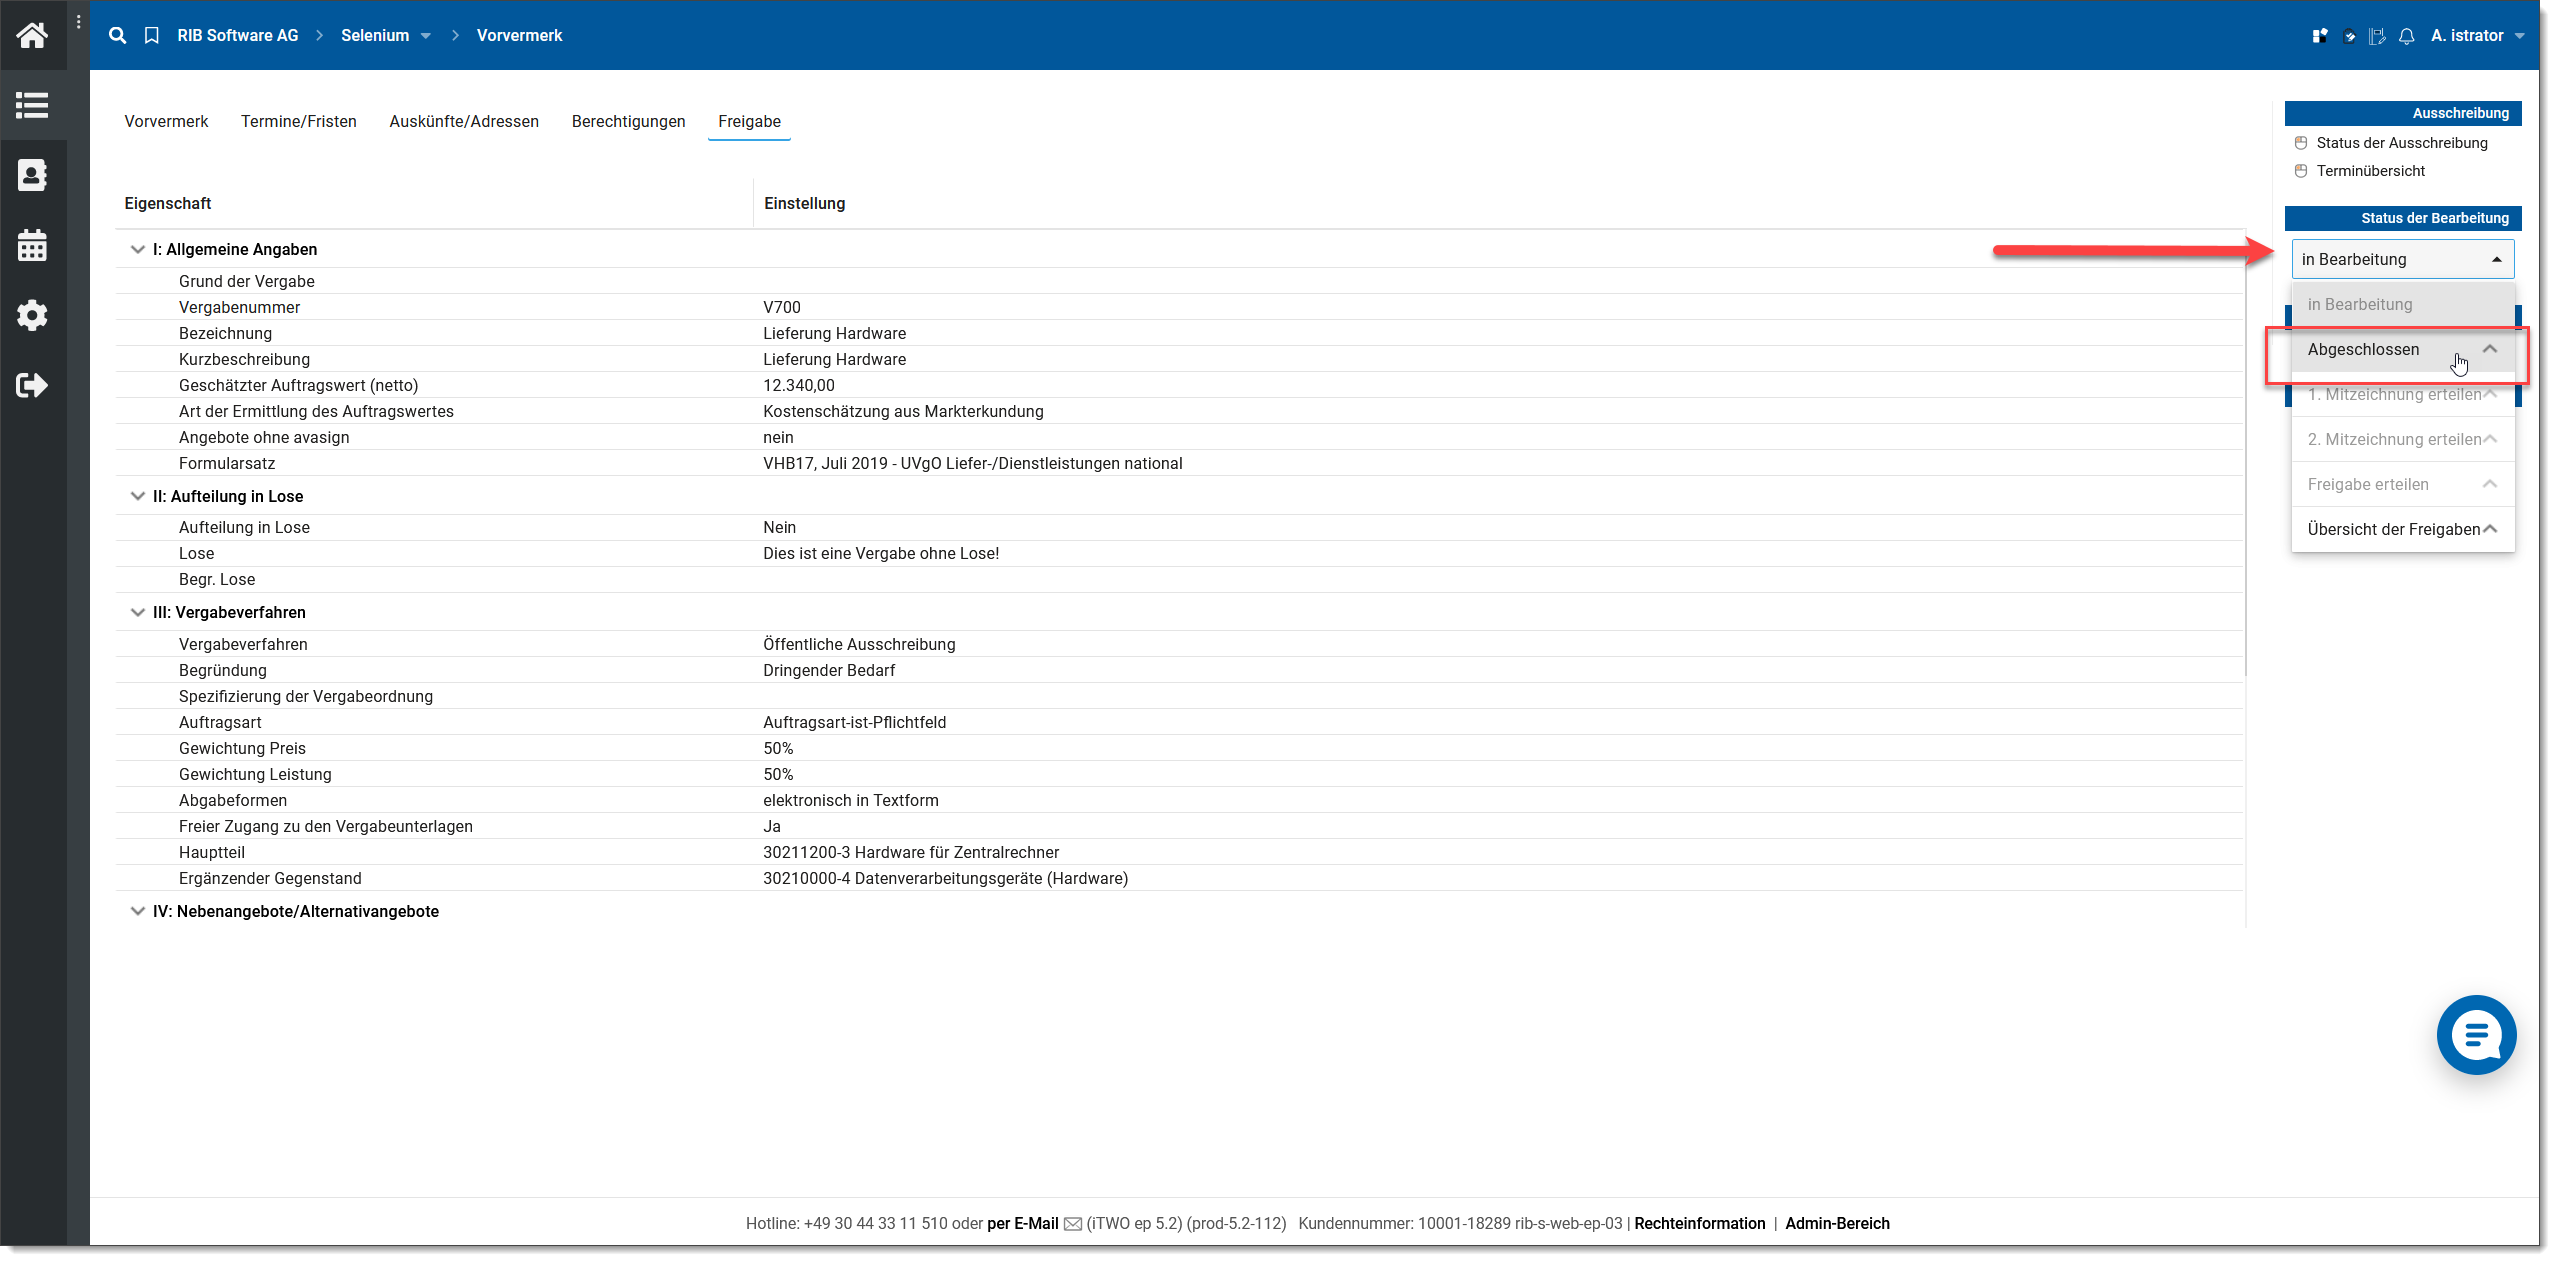The image size is (2555, 1261).
Task: Open the contacts address book icon
Action: click(x=32, y=175)
